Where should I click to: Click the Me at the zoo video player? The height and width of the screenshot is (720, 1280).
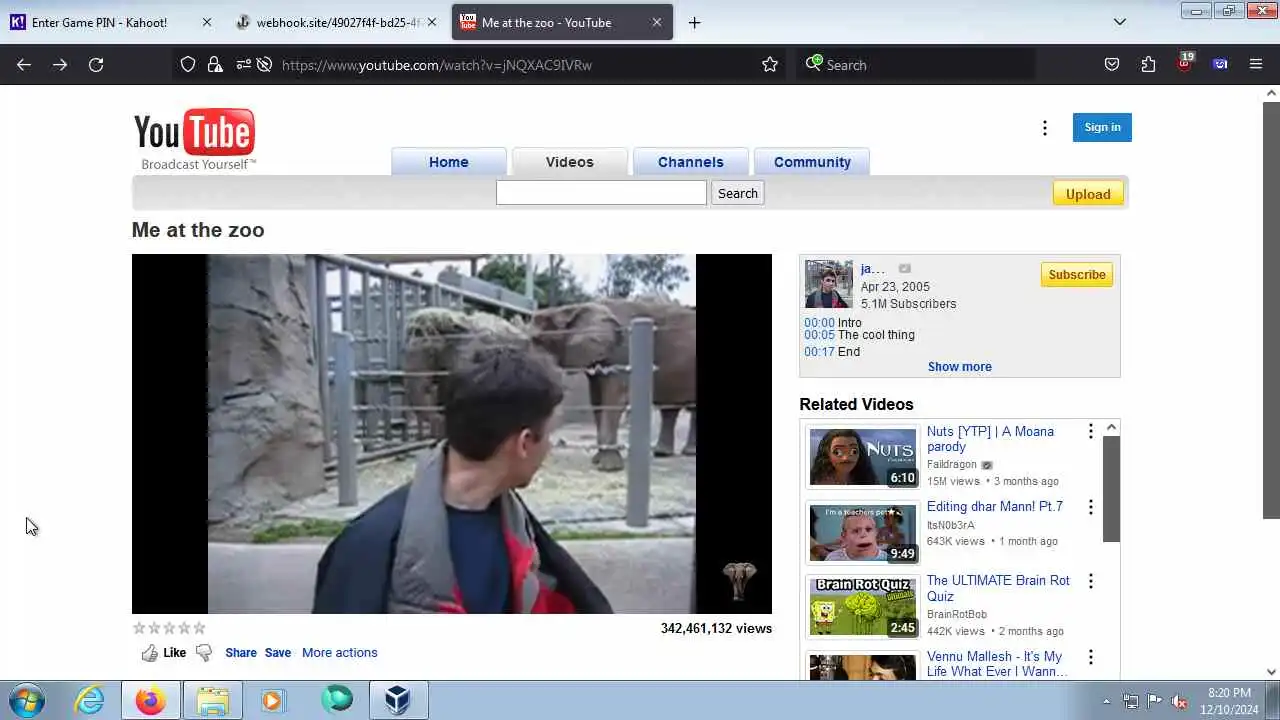452,434
